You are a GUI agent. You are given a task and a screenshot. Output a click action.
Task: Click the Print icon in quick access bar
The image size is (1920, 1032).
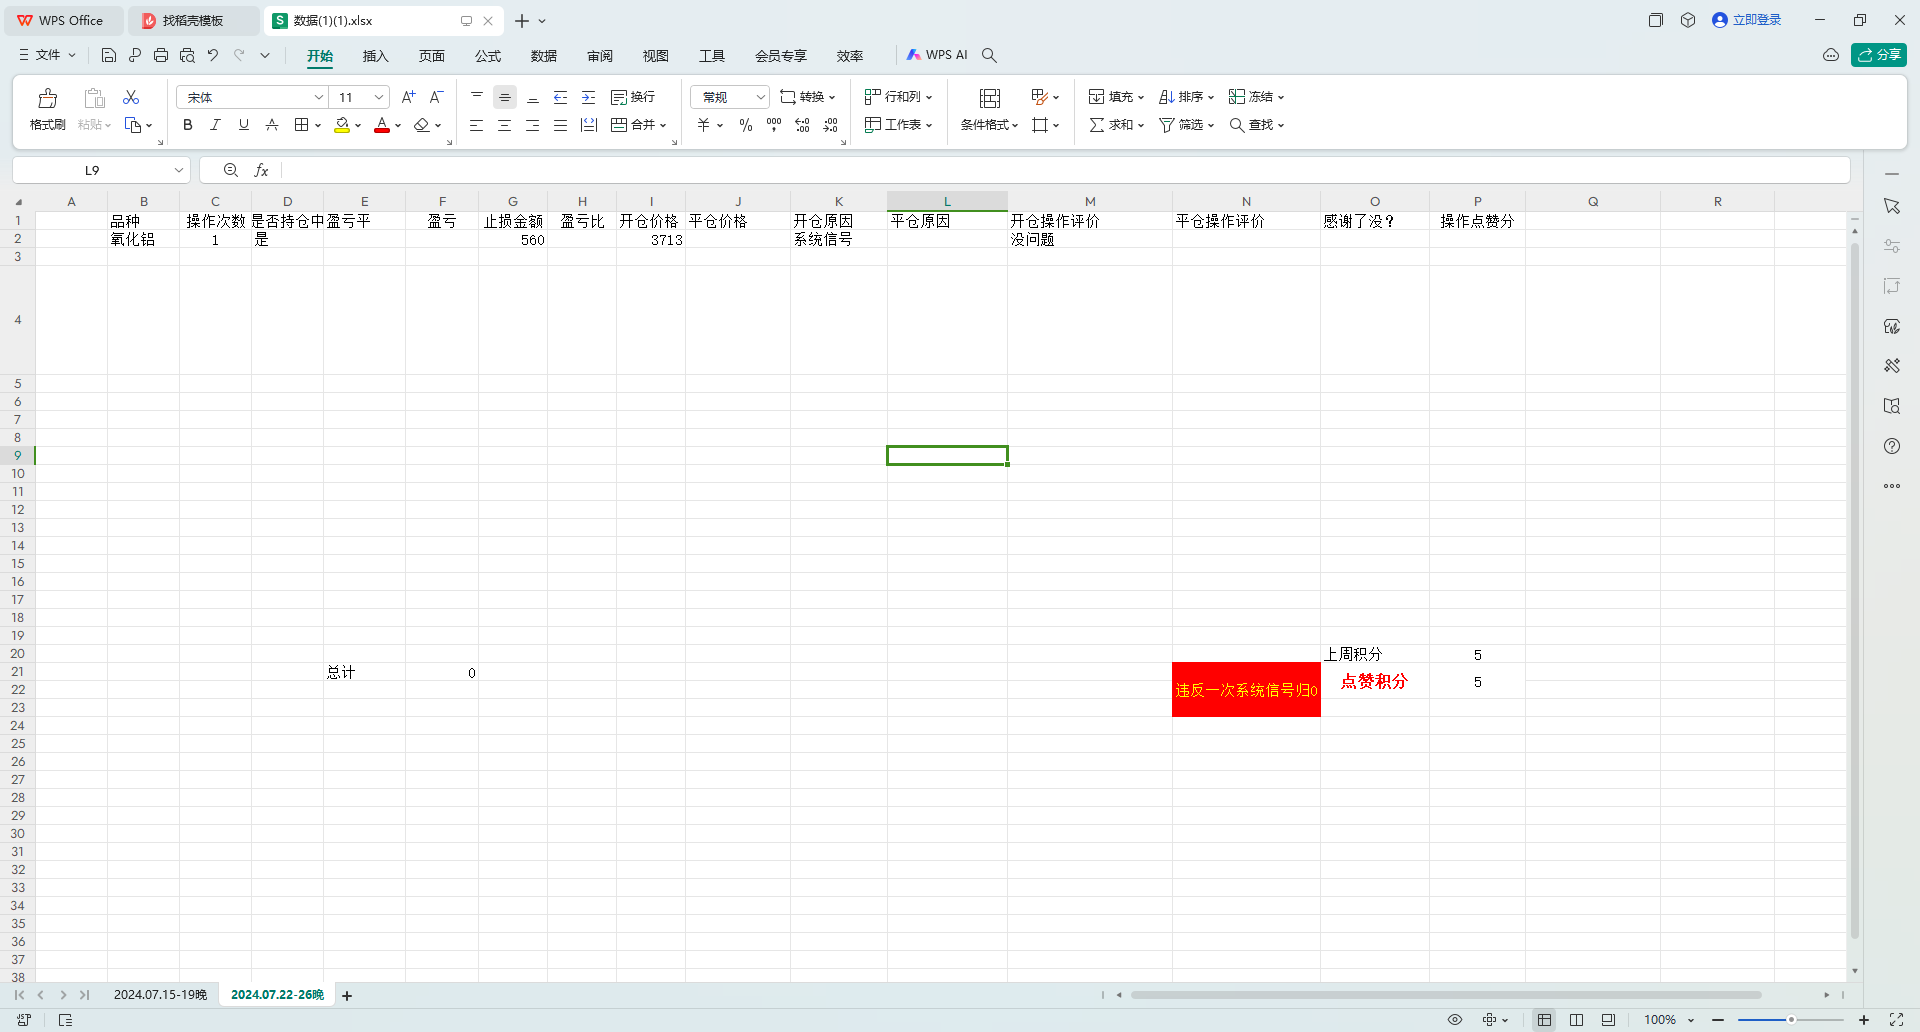[161, 55]
